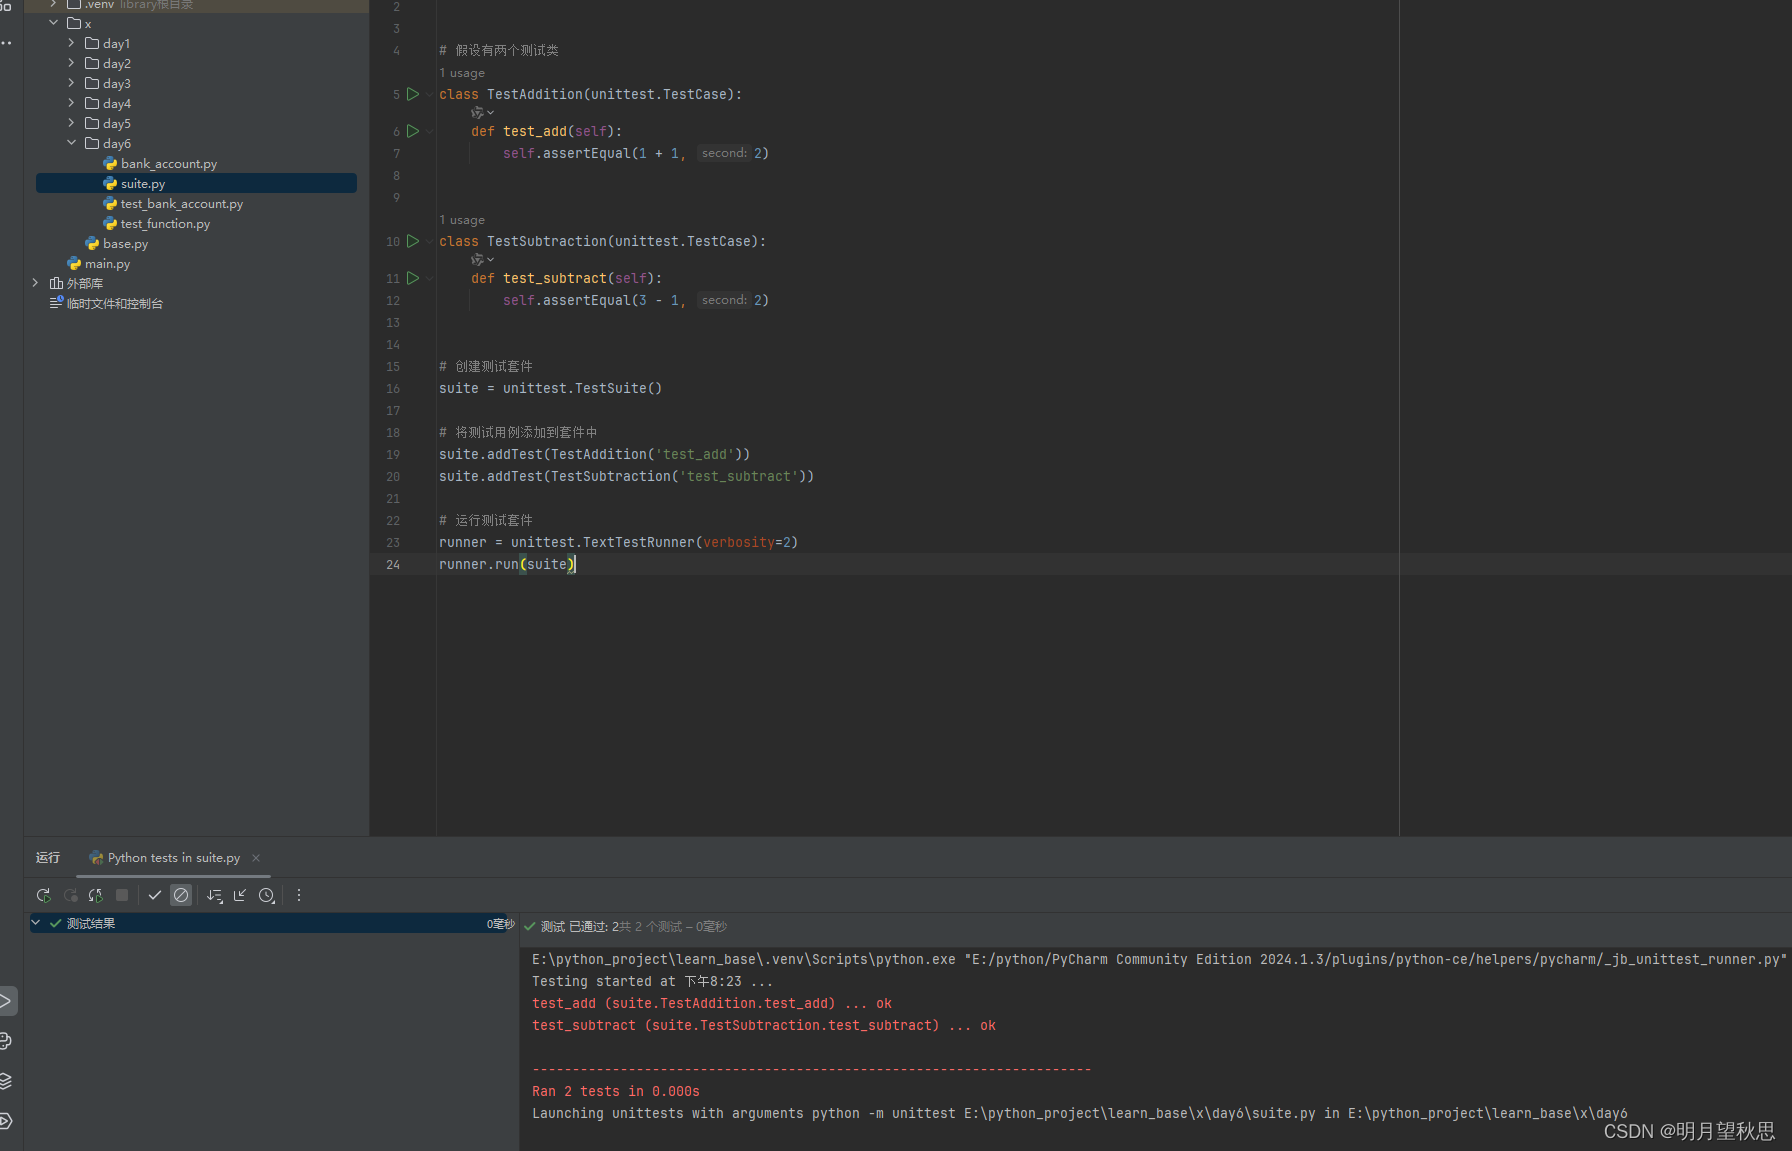Run TestAddition class from the gutter
1792x1151 pixels.
tap(413, 94)
